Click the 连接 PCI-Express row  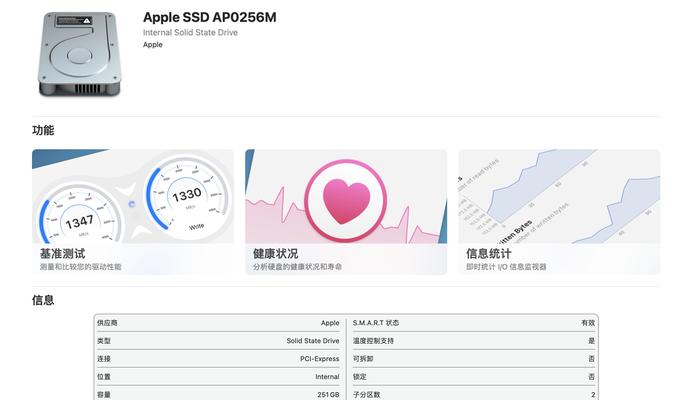tap(218, 359)
